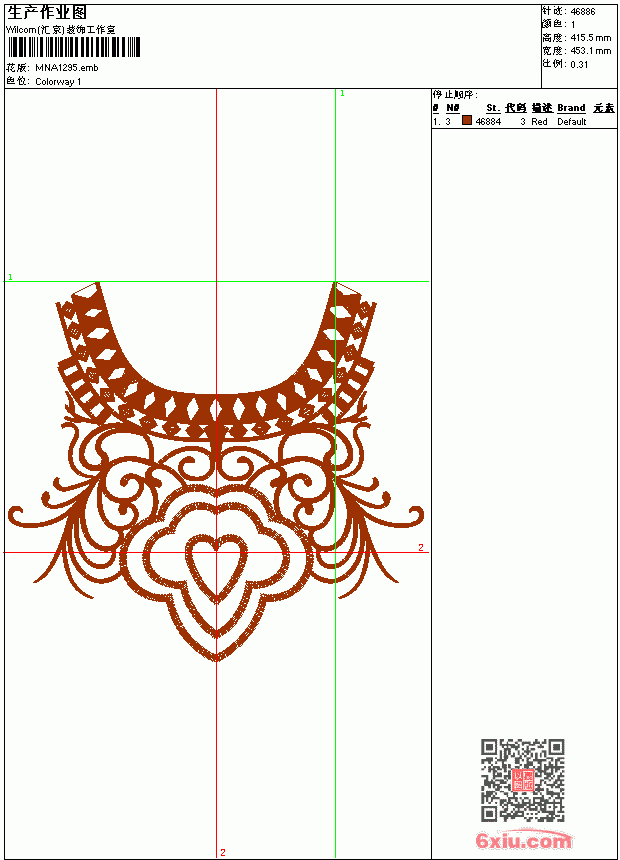Viewport: 620px width, 860px height.
Task: Click the scale value 0.31
Action: click(579, 64)
